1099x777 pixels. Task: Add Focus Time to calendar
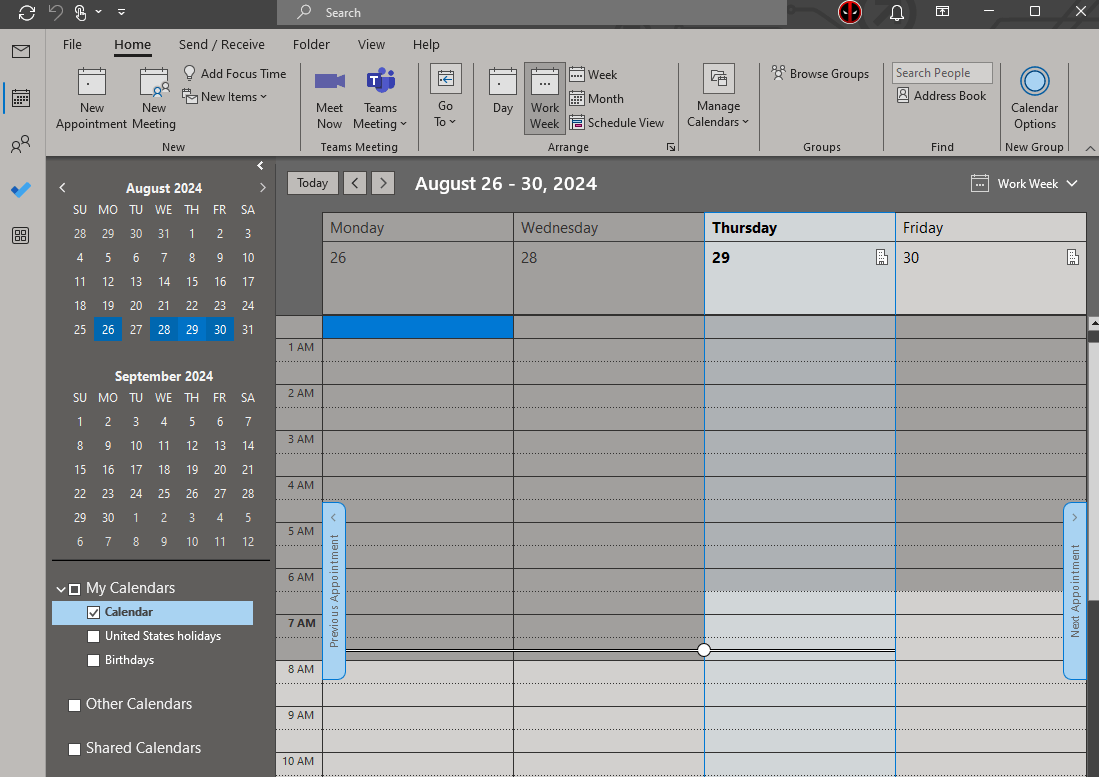pyautogui.click(x=235, y=73)
